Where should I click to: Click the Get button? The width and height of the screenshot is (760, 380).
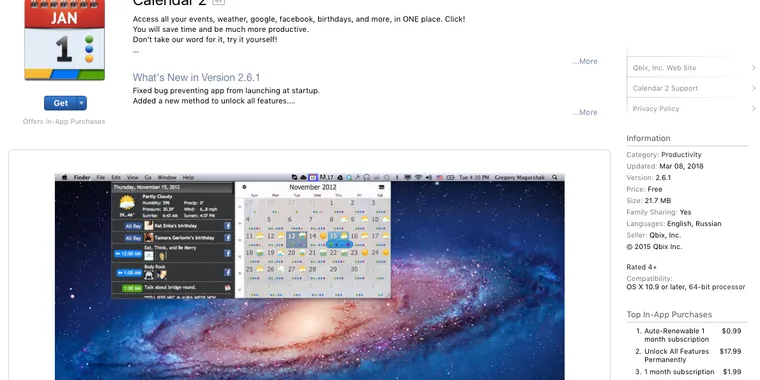pyautogui.click(x=61, y=103)
